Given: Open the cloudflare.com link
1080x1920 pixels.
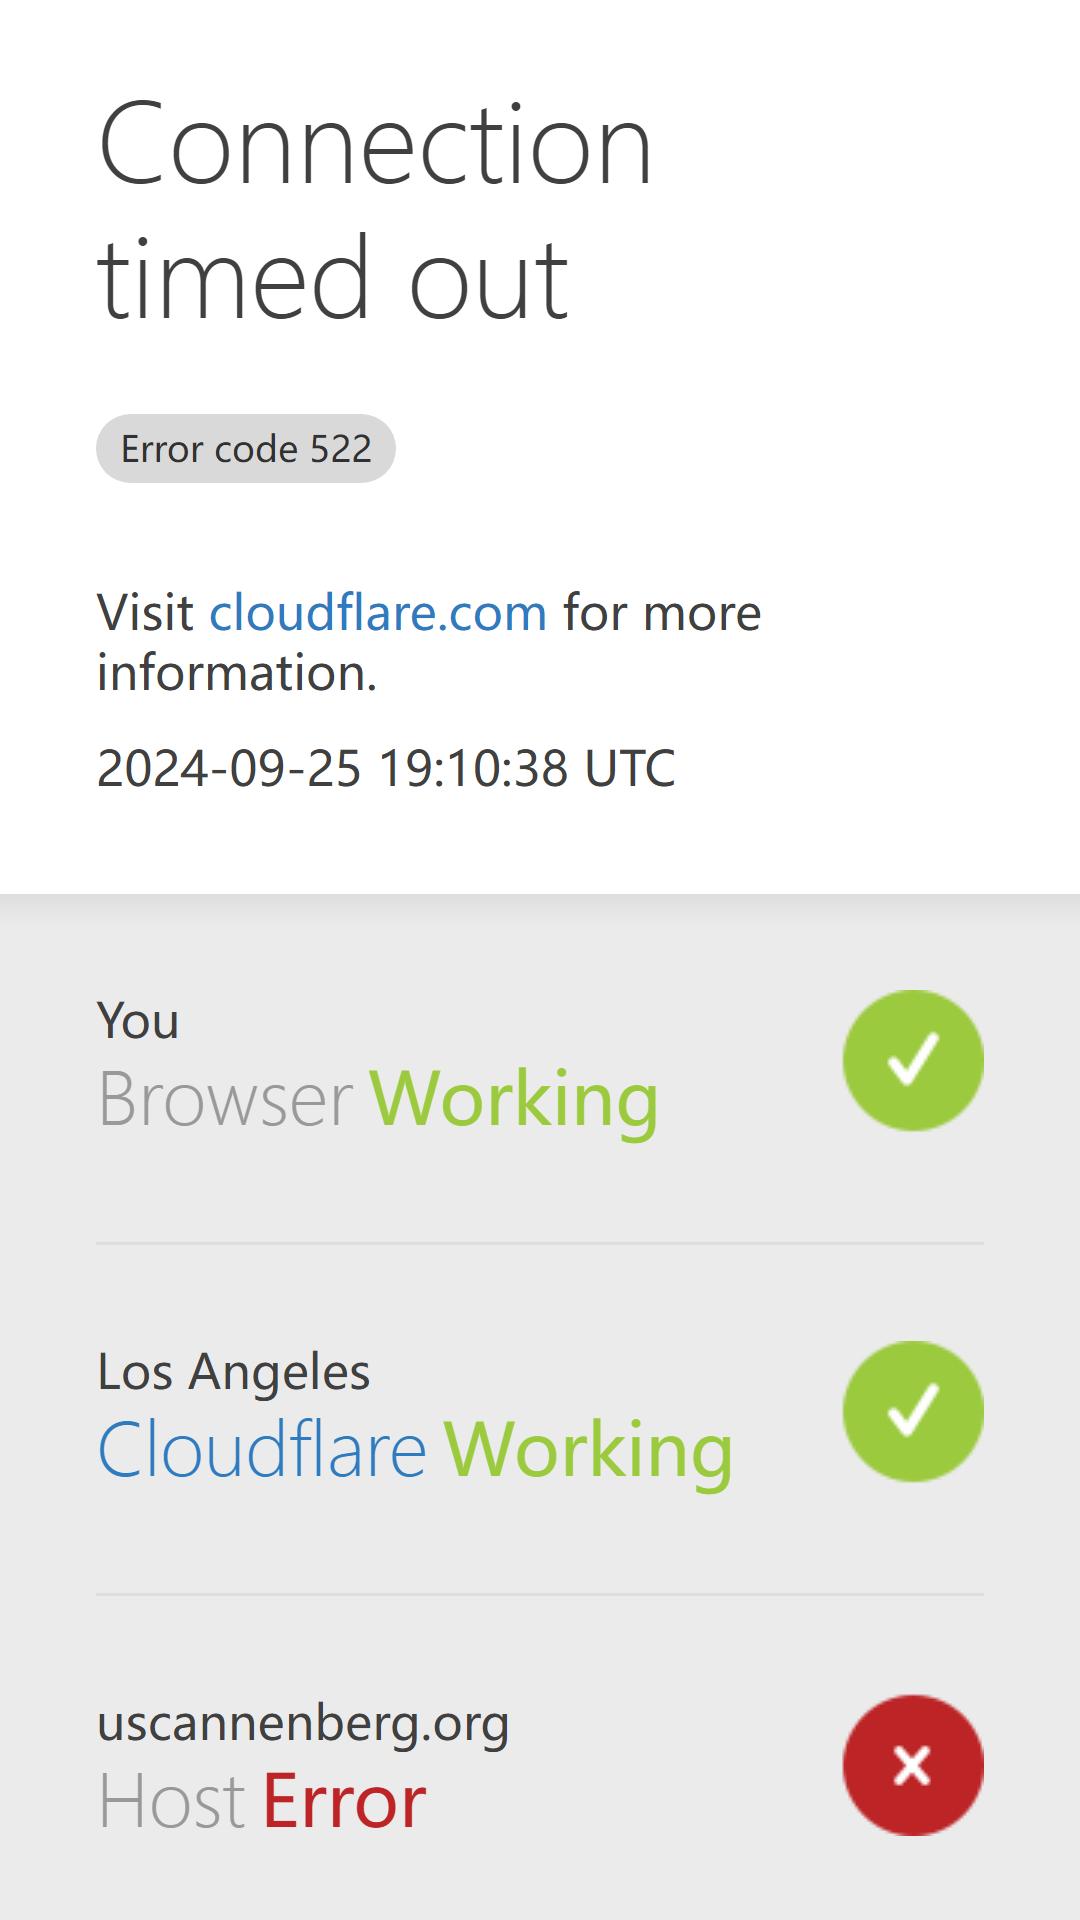Looking at the screenshot, I should (x=378, y=612).
